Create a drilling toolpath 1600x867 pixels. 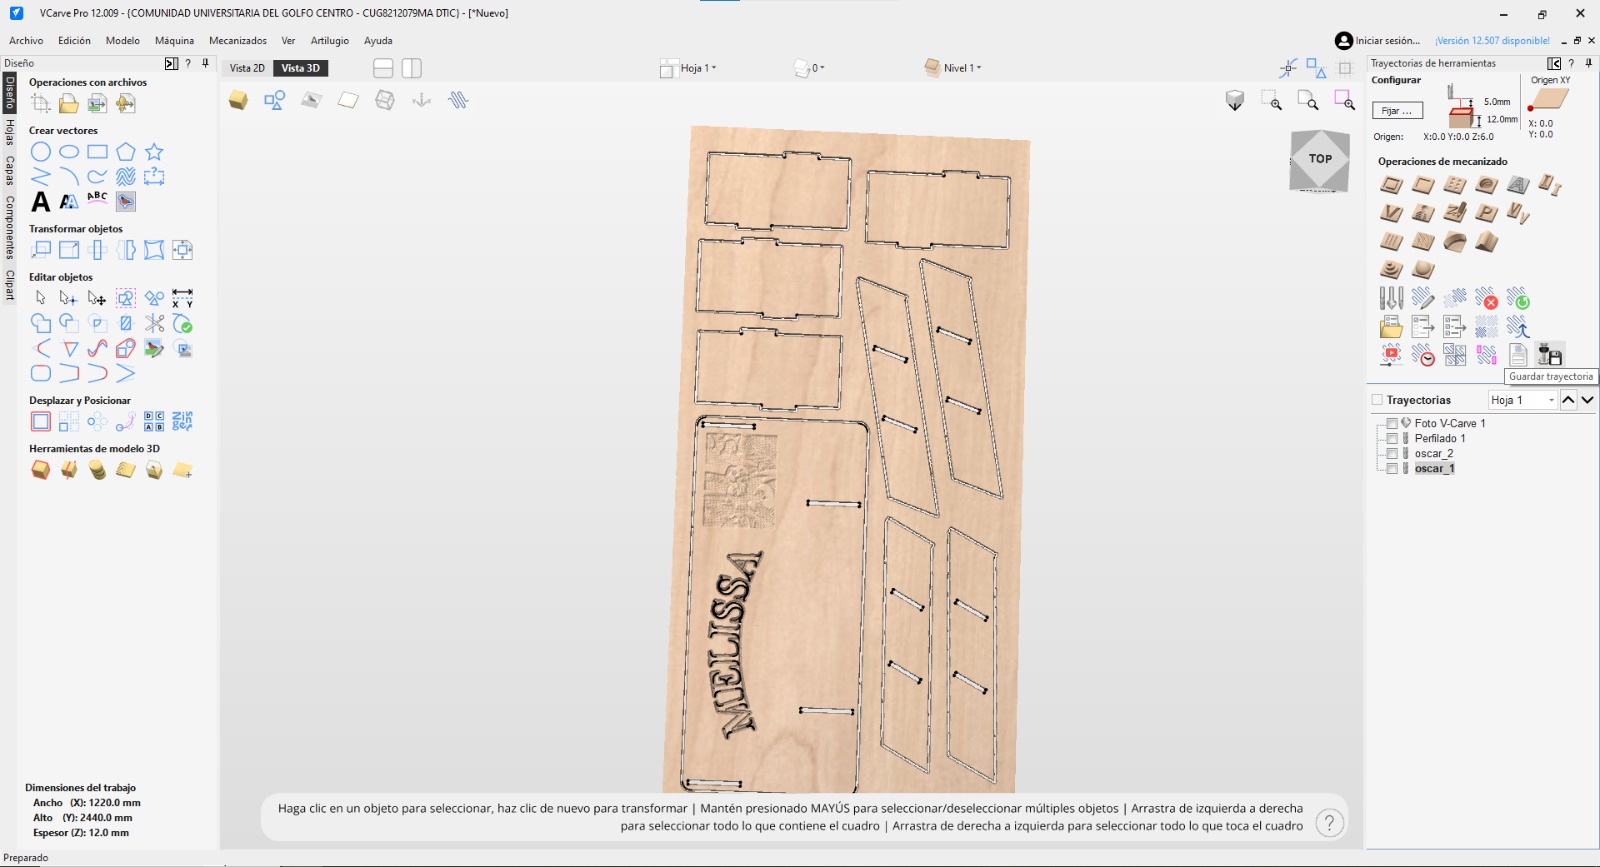pyautogui.click(x=1455, y=185)
